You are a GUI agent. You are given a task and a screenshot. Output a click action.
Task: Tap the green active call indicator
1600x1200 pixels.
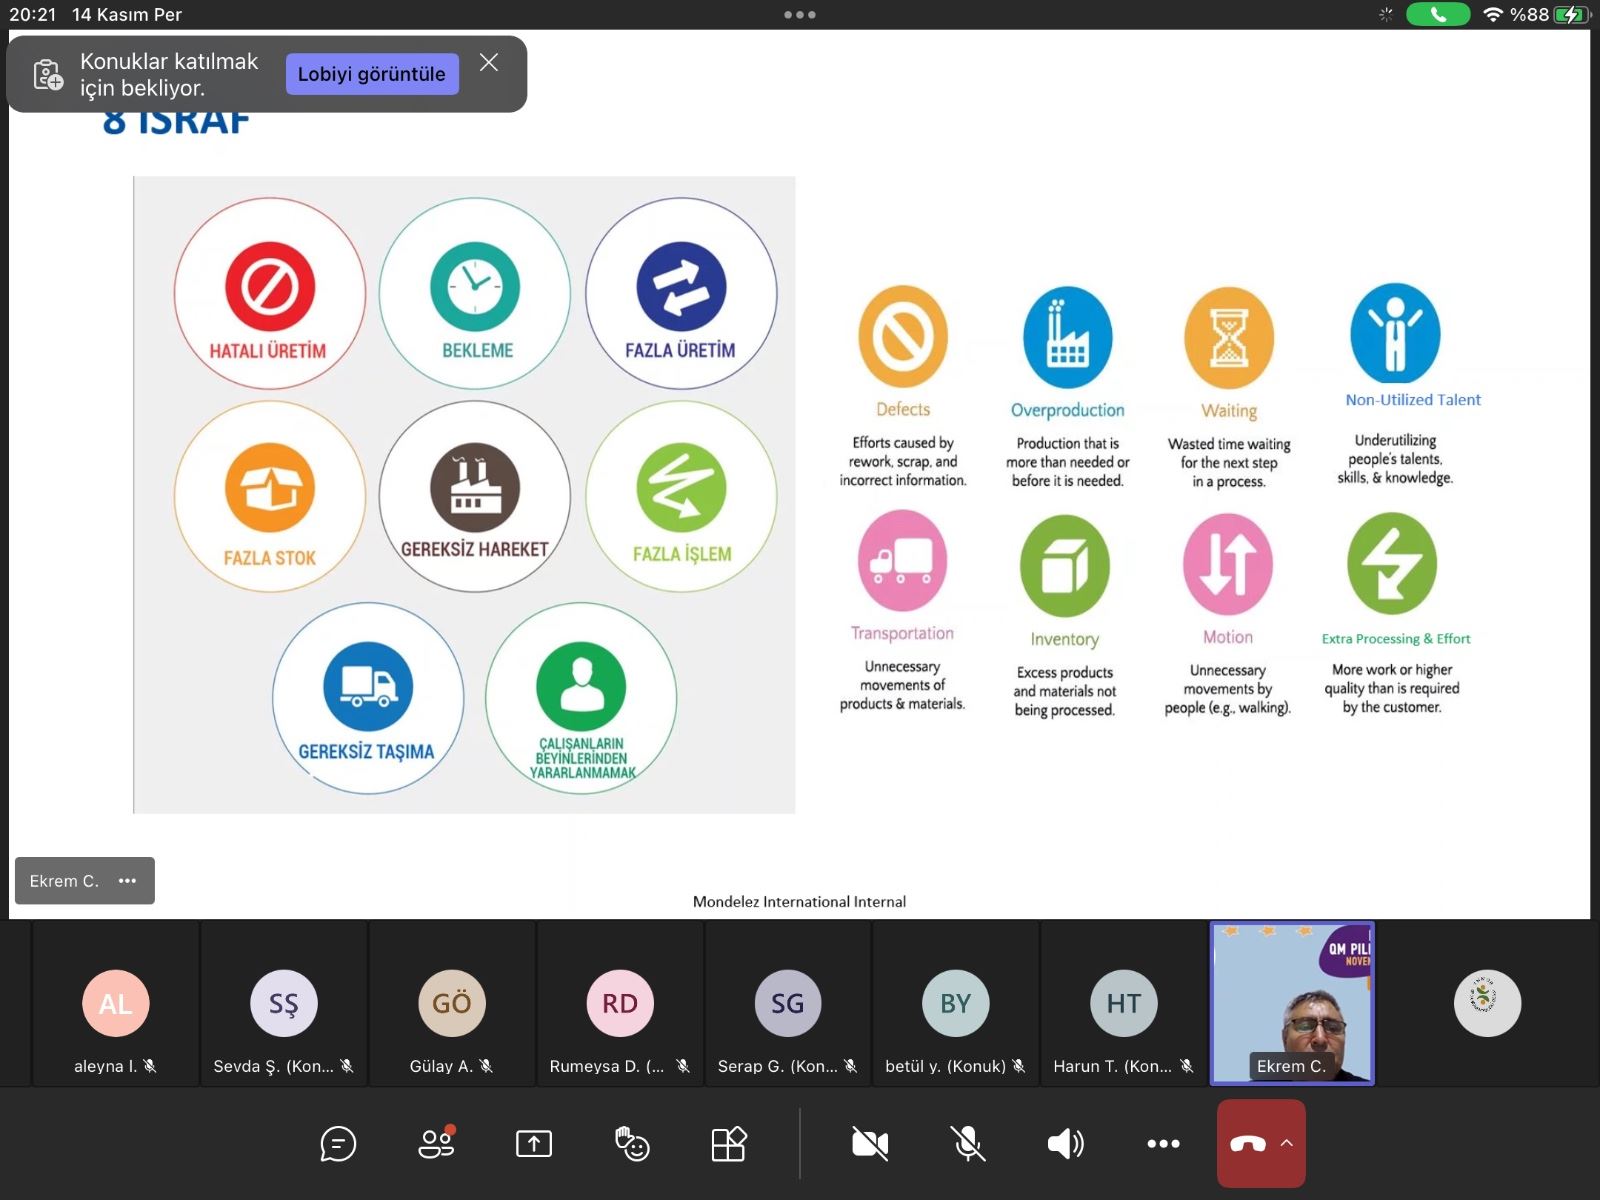[1437, 14]
